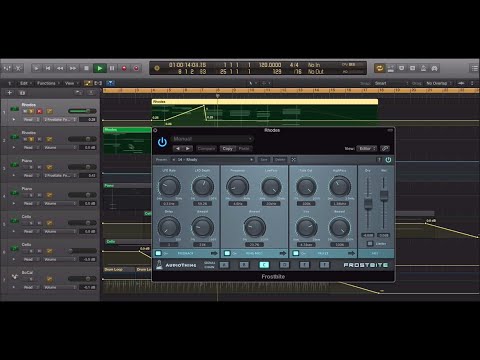Open the Edit menu in tracks area

point(25,83)
